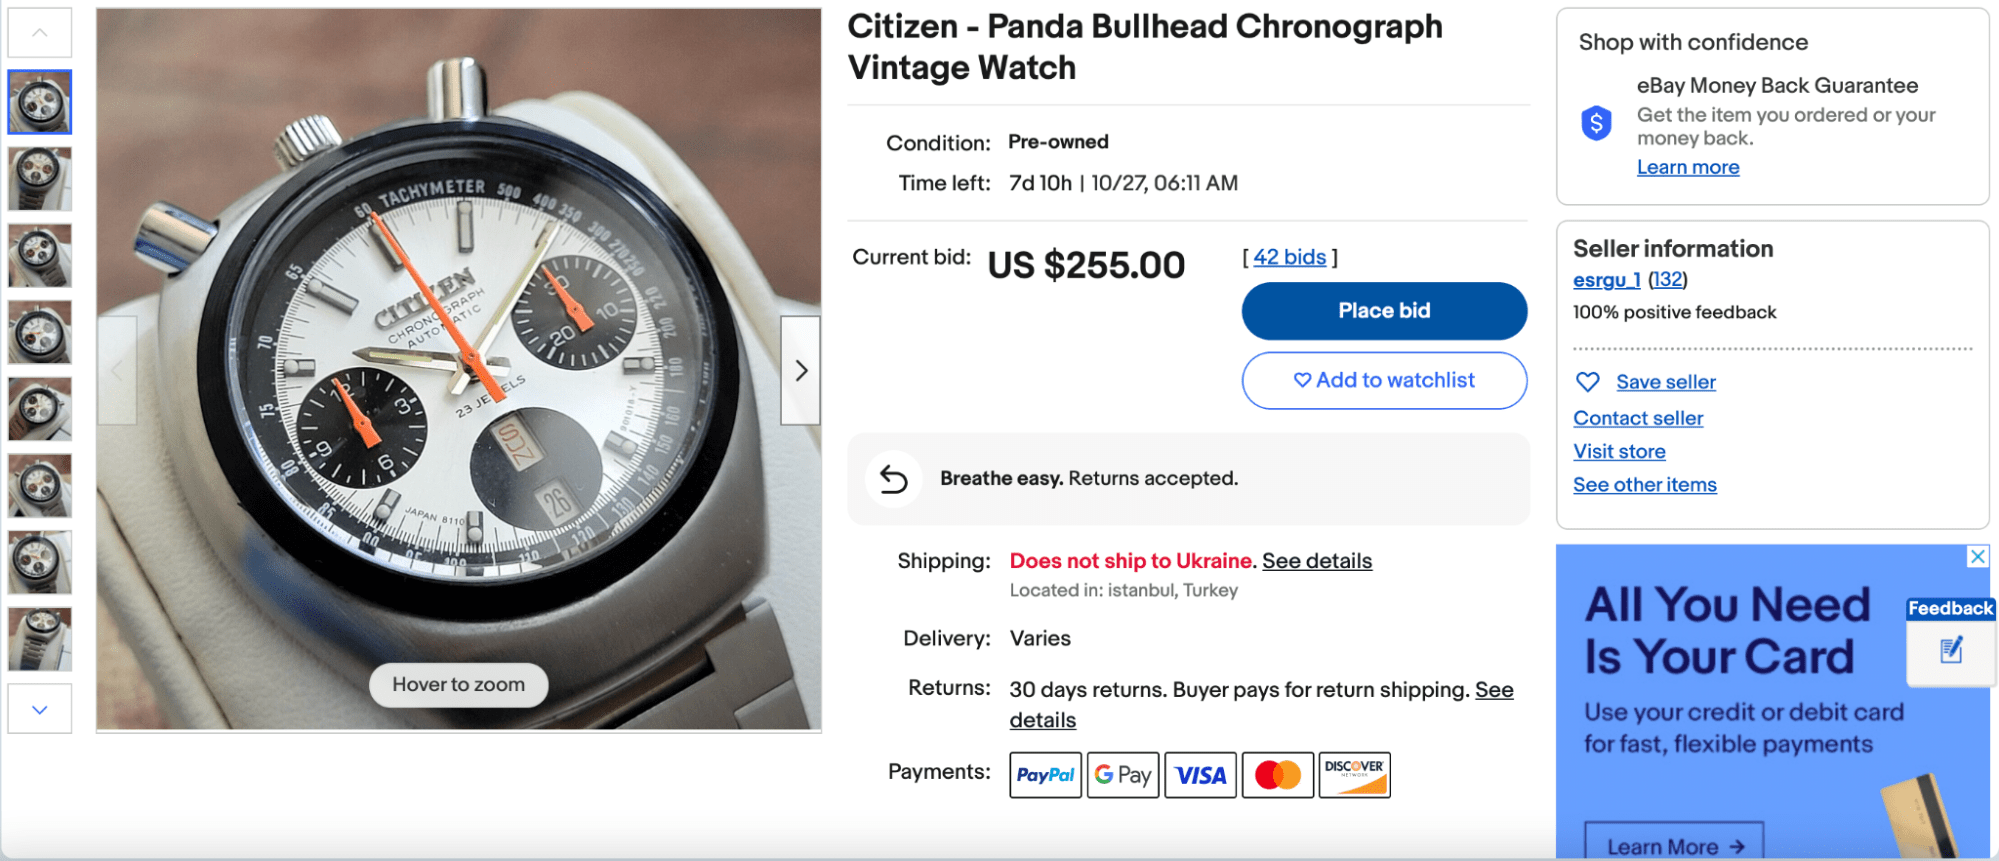Click the Visa payment icon
1999x861 pixels.
[x=1200, y=774]
